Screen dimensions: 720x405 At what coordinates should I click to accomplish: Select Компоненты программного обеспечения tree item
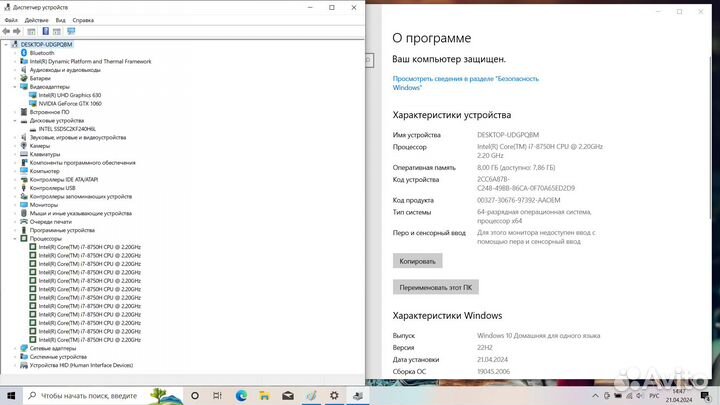pos(83,163)
